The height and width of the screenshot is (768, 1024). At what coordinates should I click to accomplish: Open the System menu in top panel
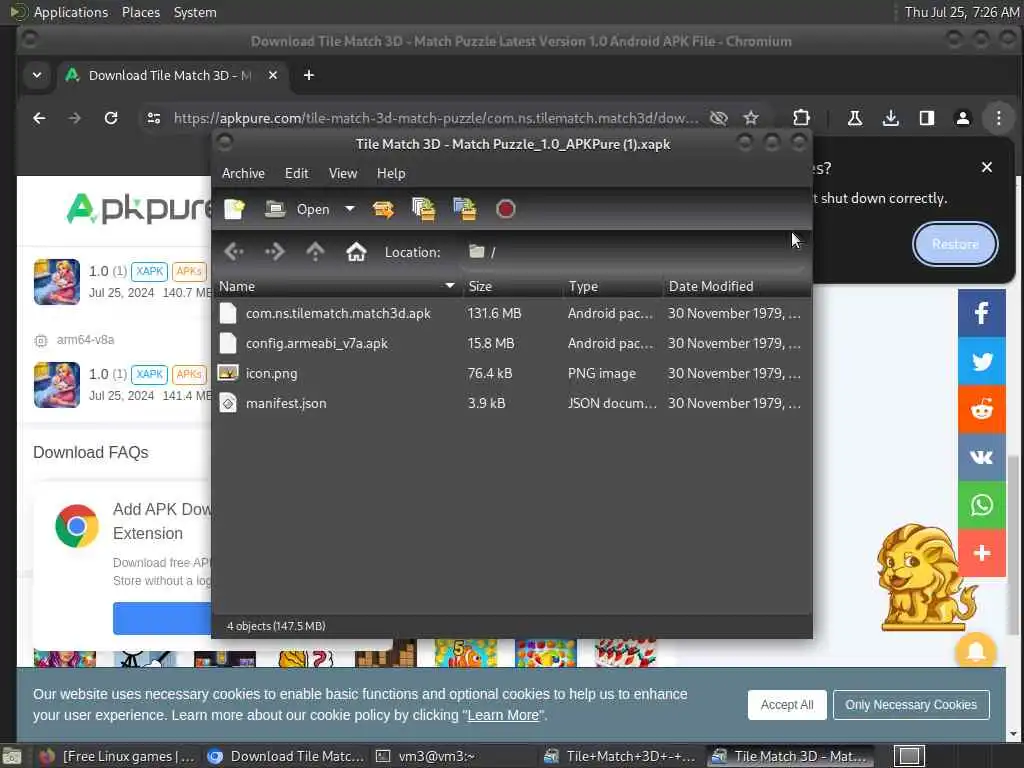point(195,12)
